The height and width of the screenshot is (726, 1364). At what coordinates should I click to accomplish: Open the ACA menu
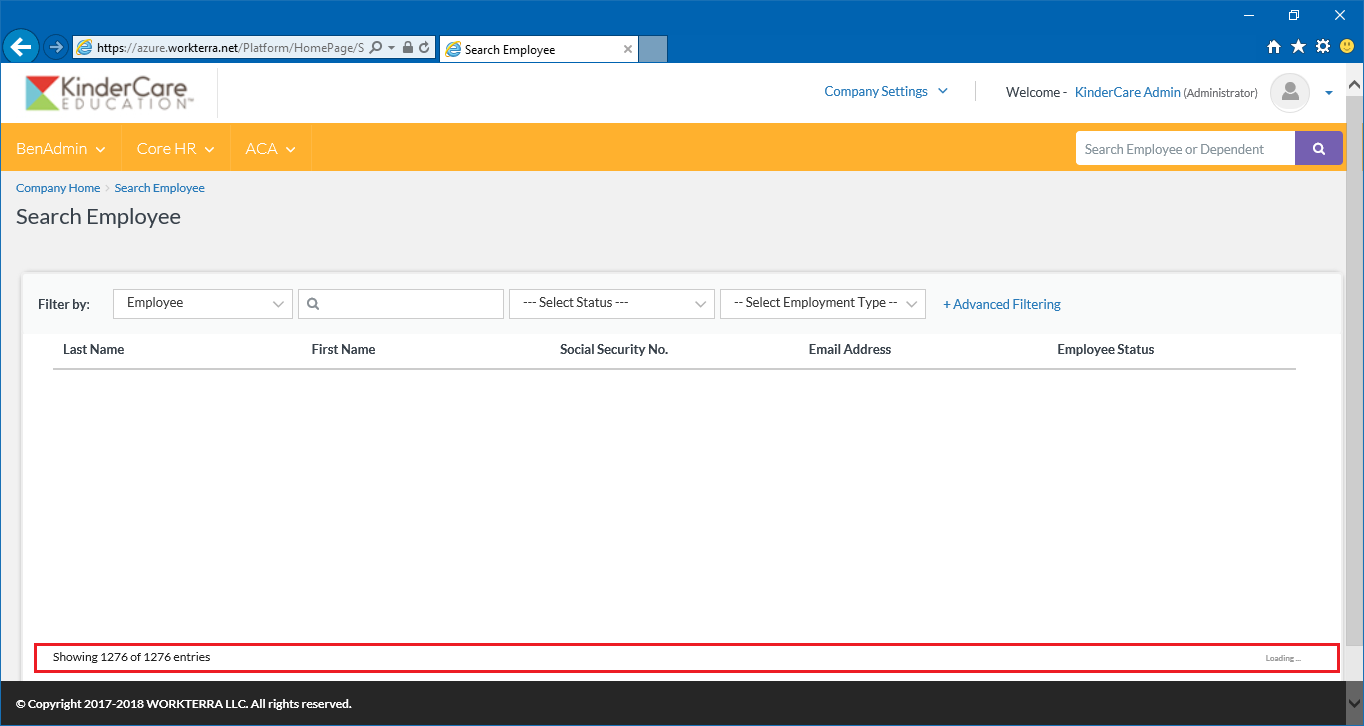click(x=270, y=149)
